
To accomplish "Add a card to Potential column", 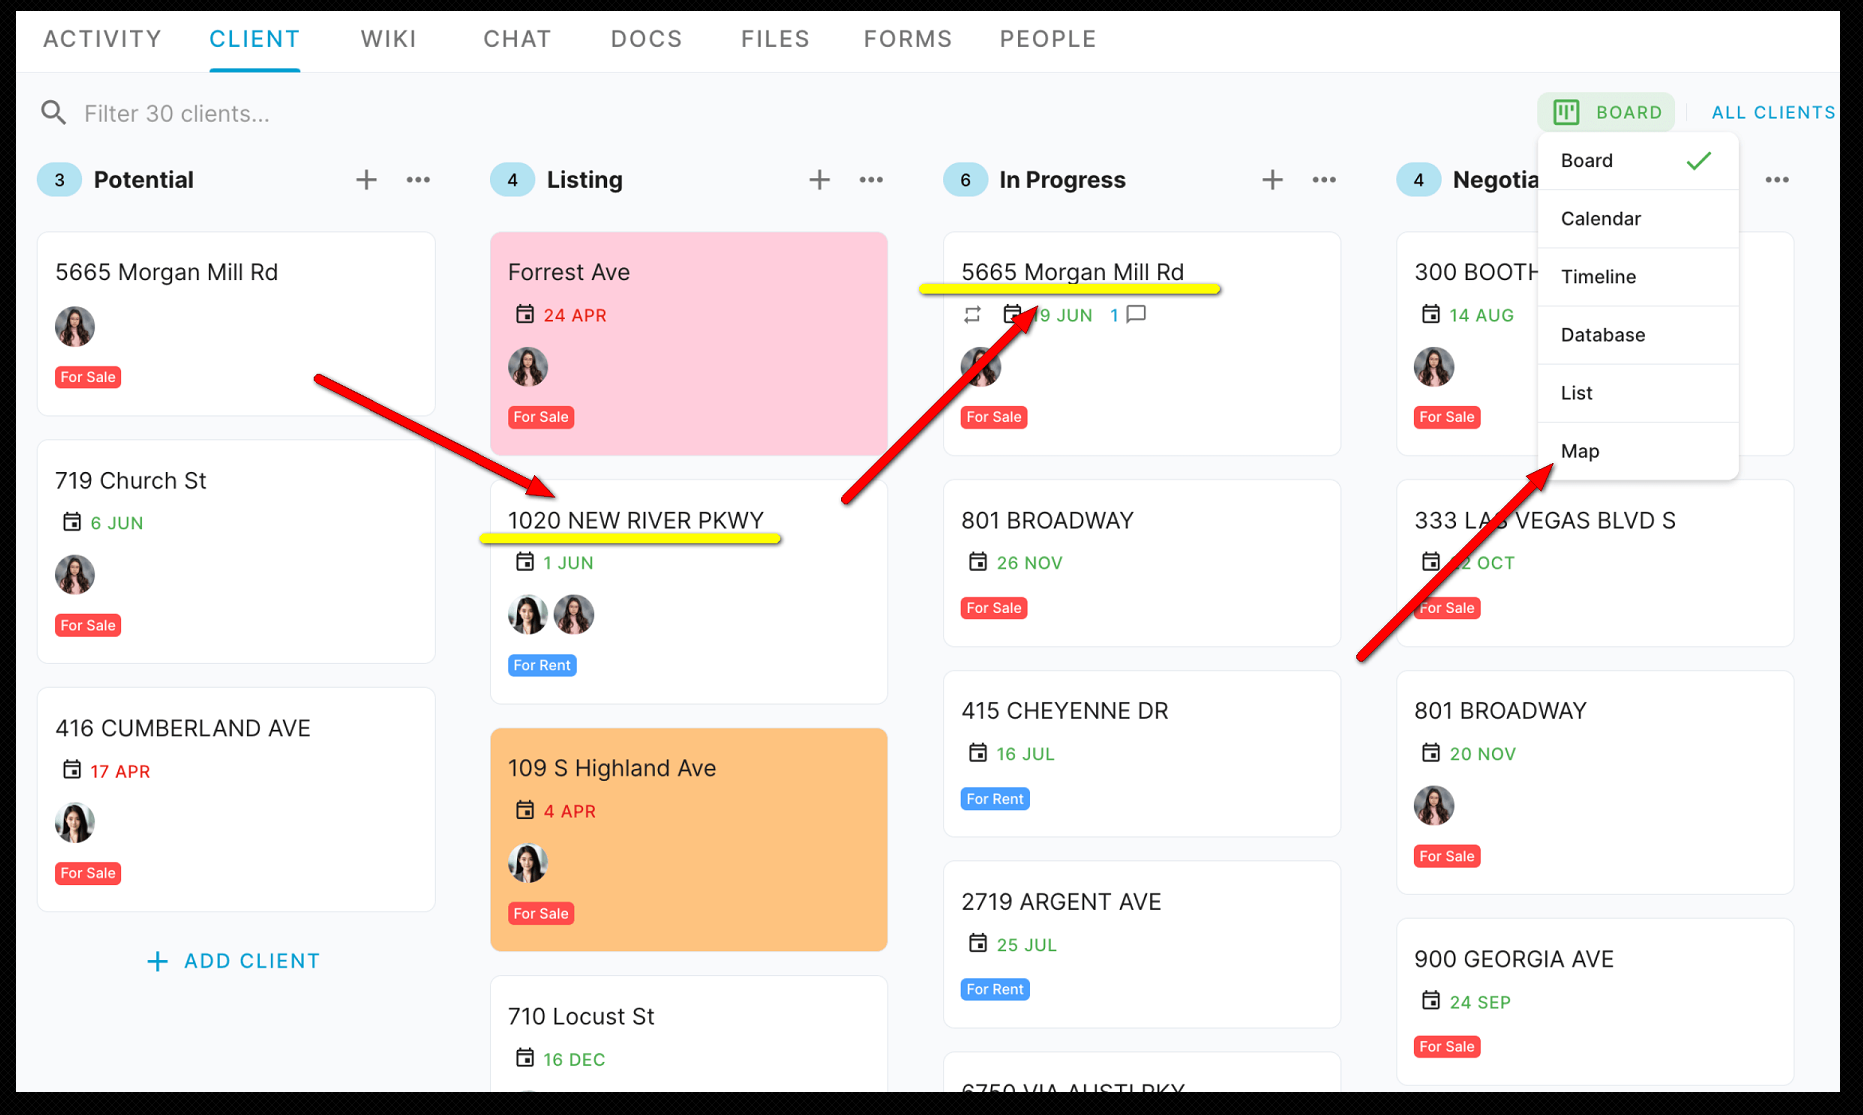I will [x=367, y=180].
